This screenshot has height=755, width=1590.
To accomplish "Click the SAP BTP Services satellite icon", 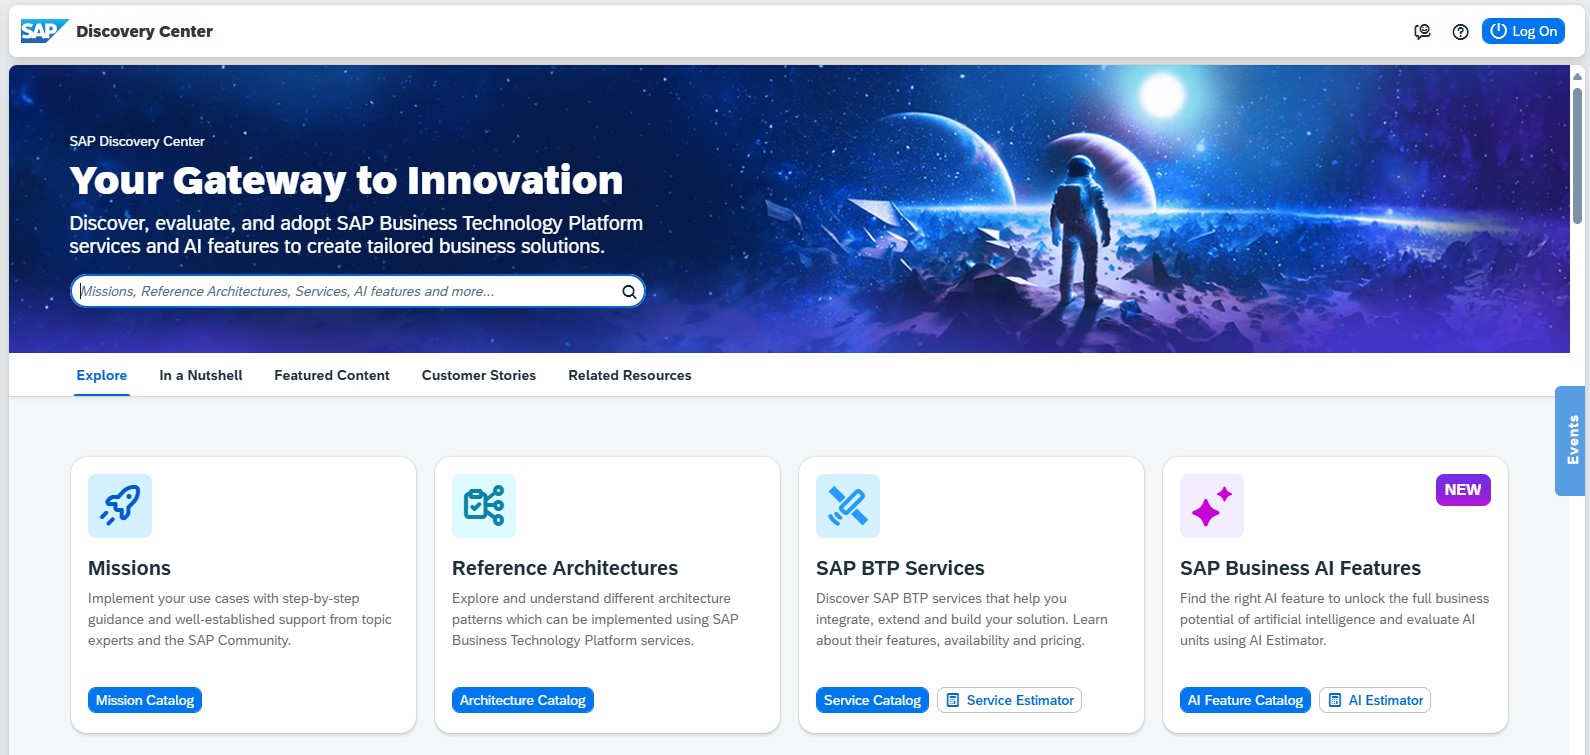I will tap(848, 506).
